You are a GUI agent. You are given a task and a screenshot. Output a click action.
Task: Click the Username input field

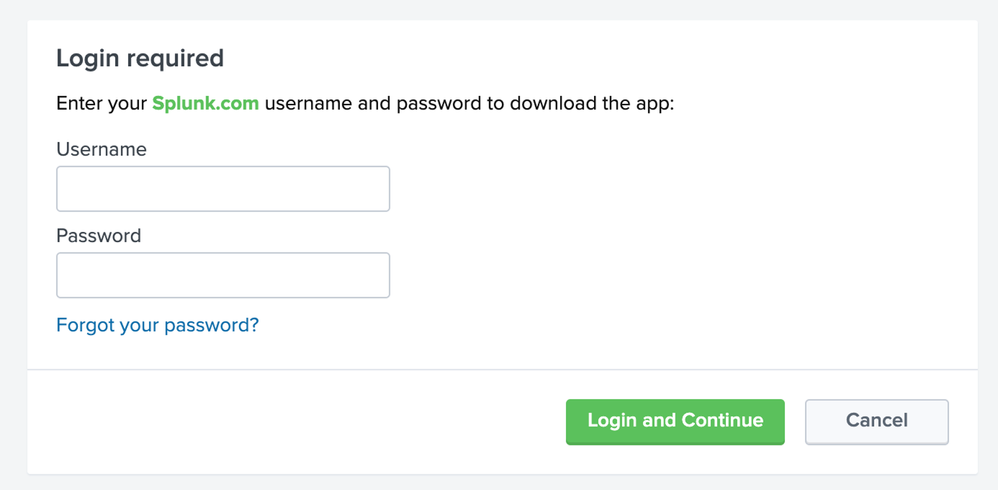[222, 189]
